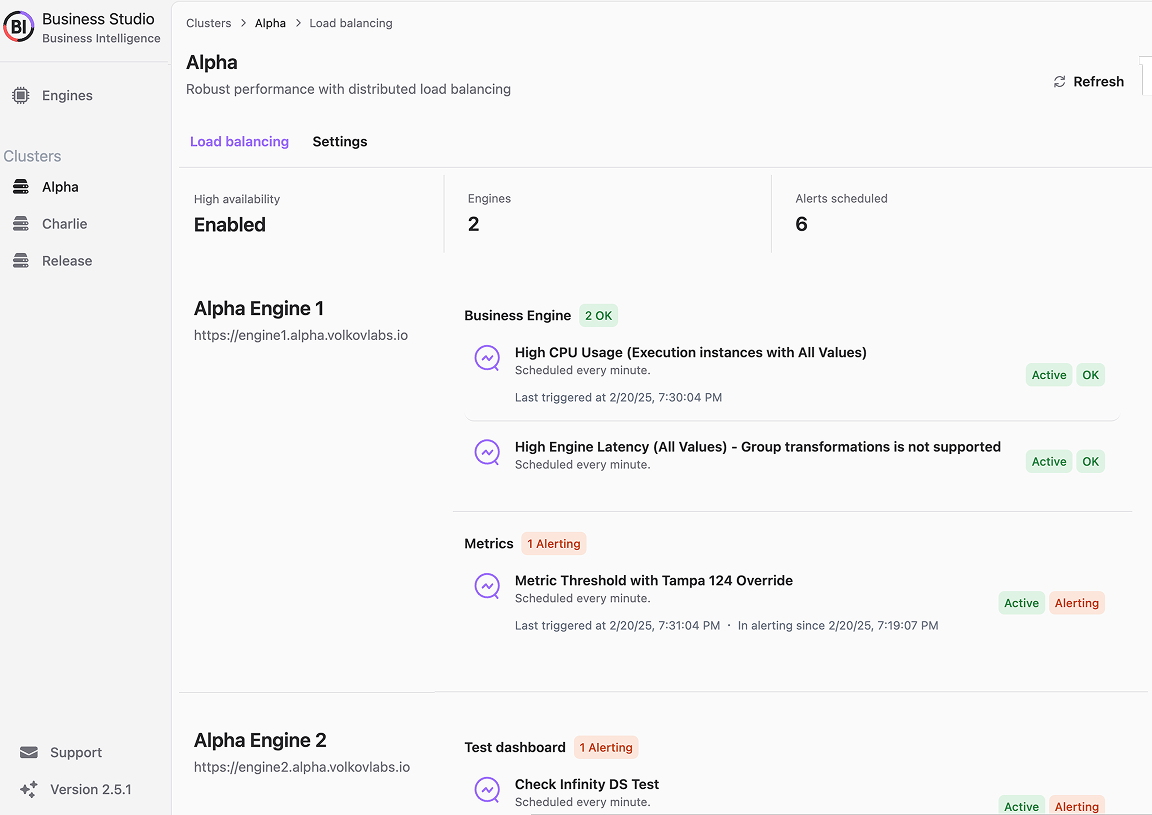Go to Clusters in the breadcrumb
Screen dimensions: 1152x815
(209, 24)
